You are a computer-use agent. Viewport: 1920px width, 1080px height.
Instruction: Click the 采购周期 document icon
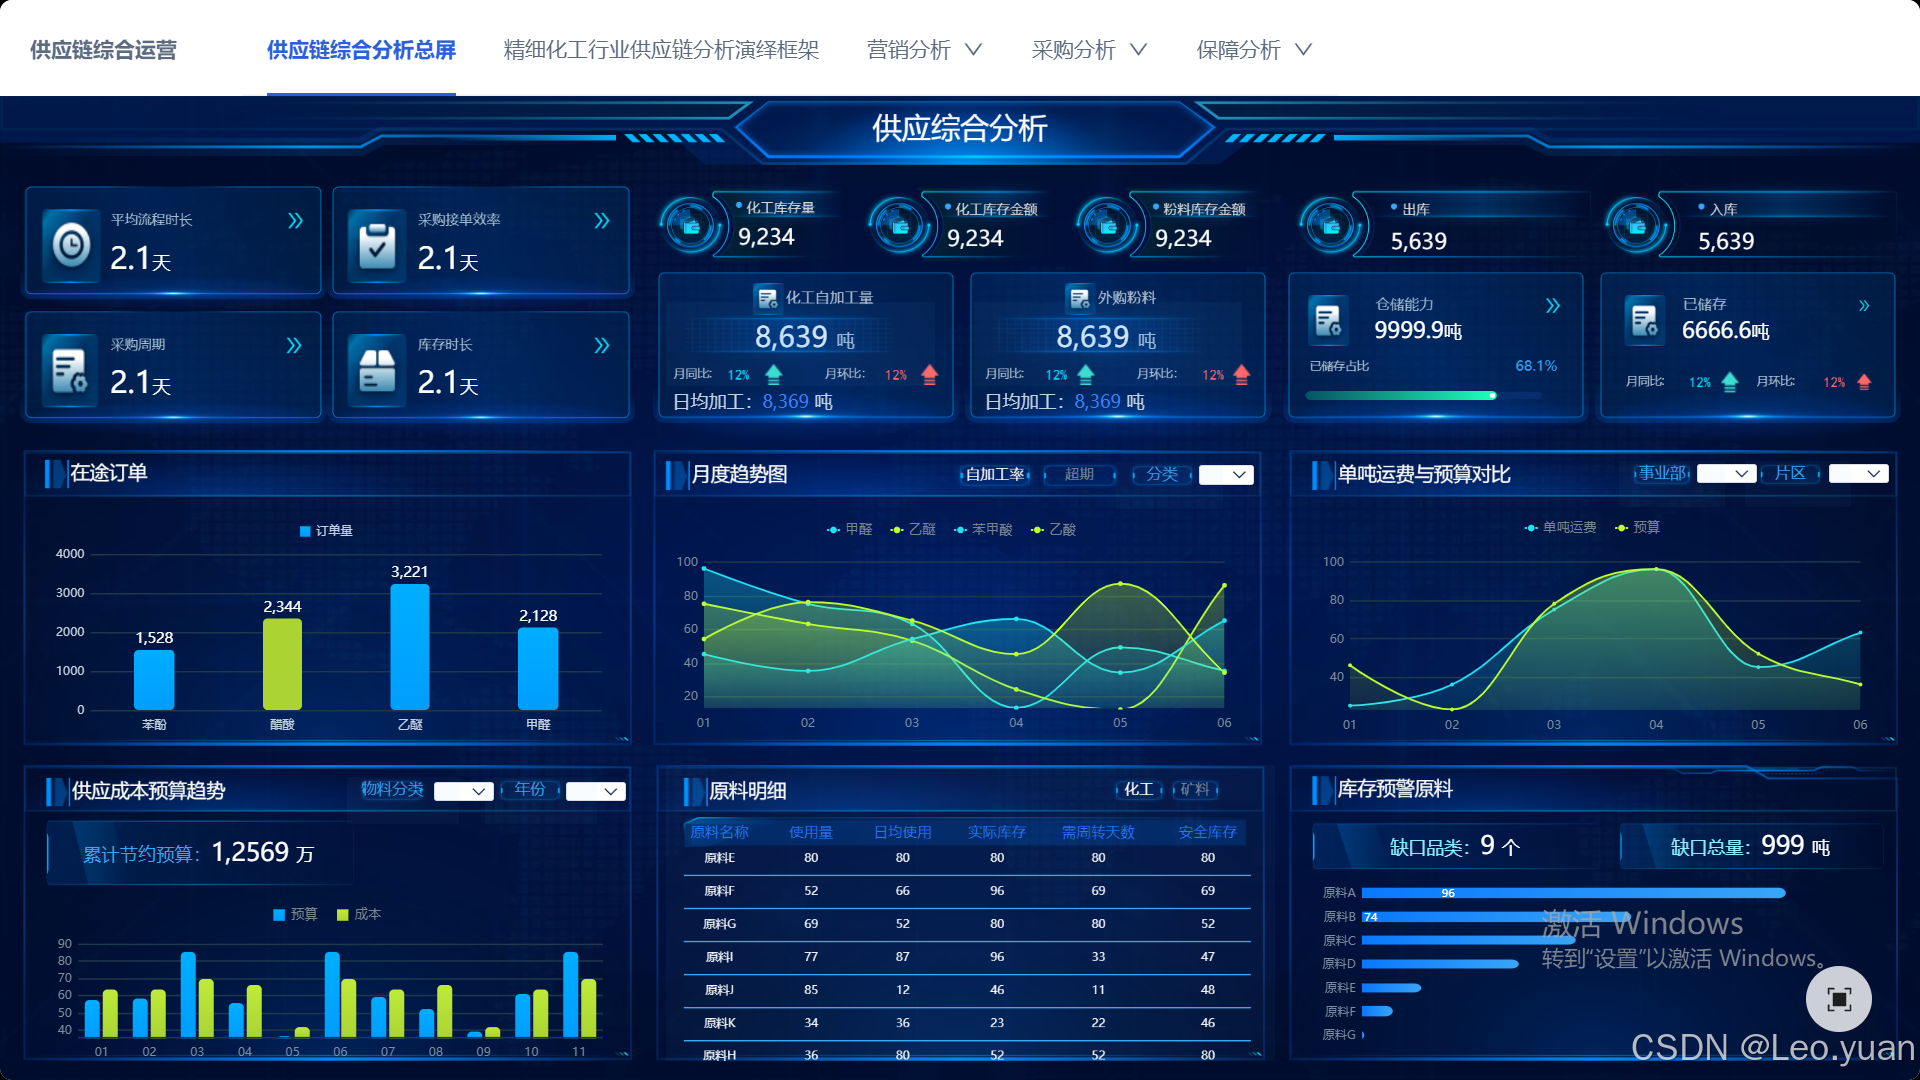click(70, 370)
